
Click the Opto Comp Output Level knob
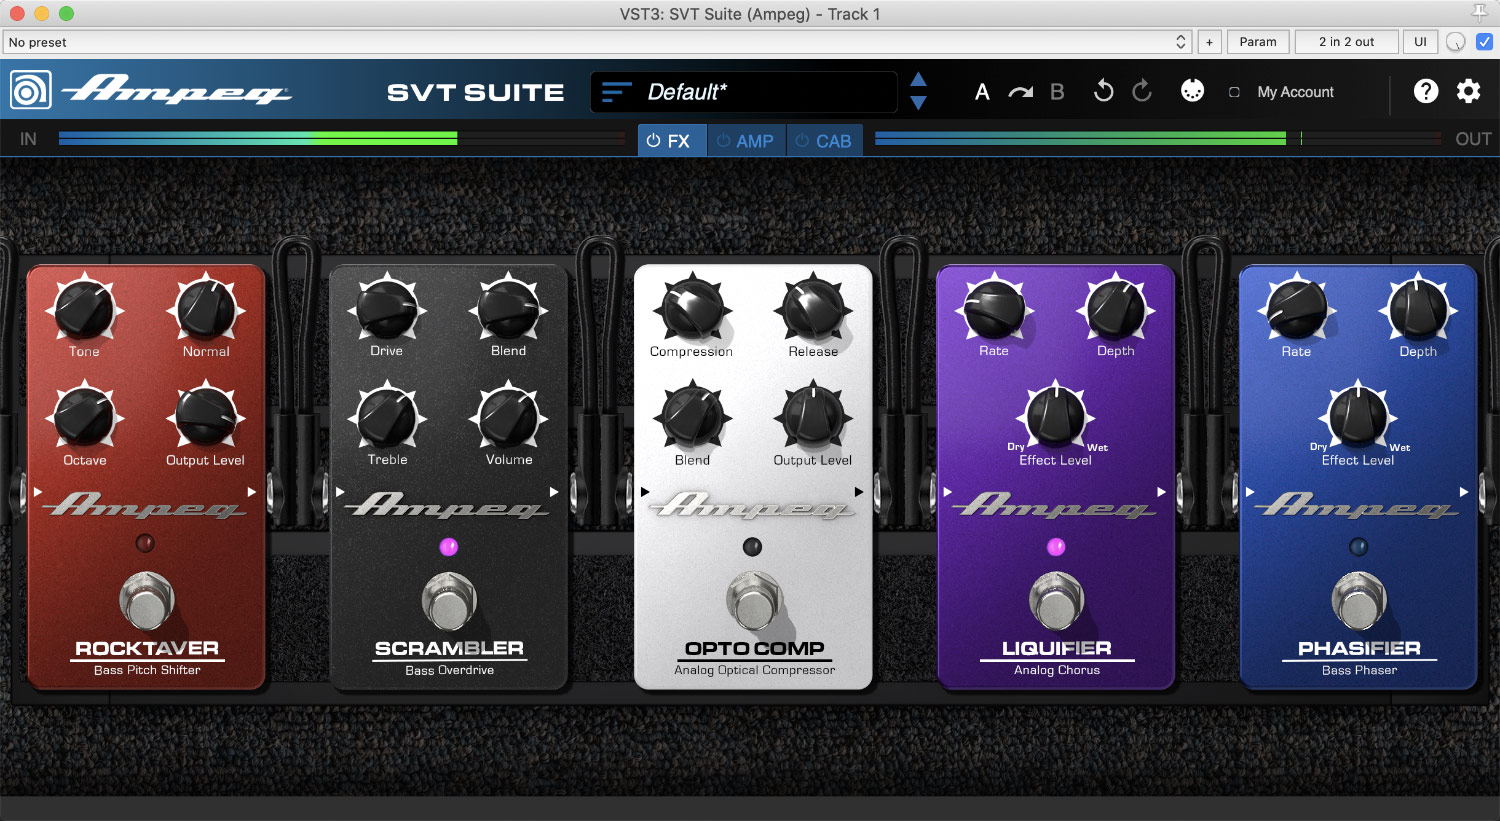point(813,417)
